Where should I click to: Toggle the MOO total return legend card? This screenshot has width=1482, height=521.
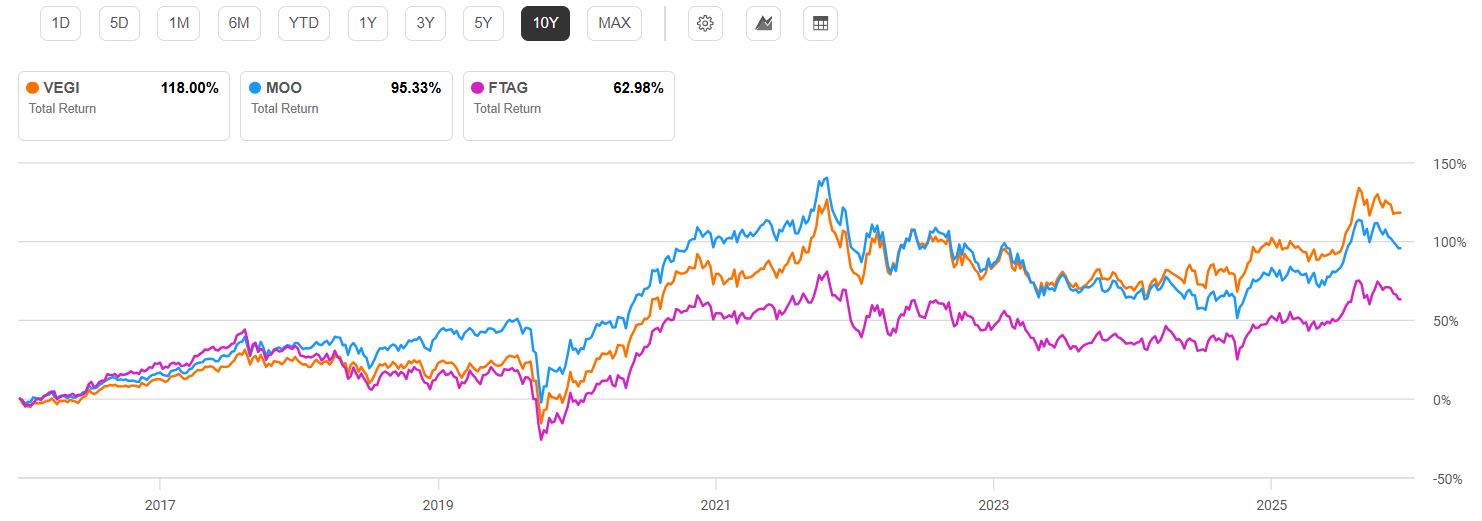click(x=346, y=105)
